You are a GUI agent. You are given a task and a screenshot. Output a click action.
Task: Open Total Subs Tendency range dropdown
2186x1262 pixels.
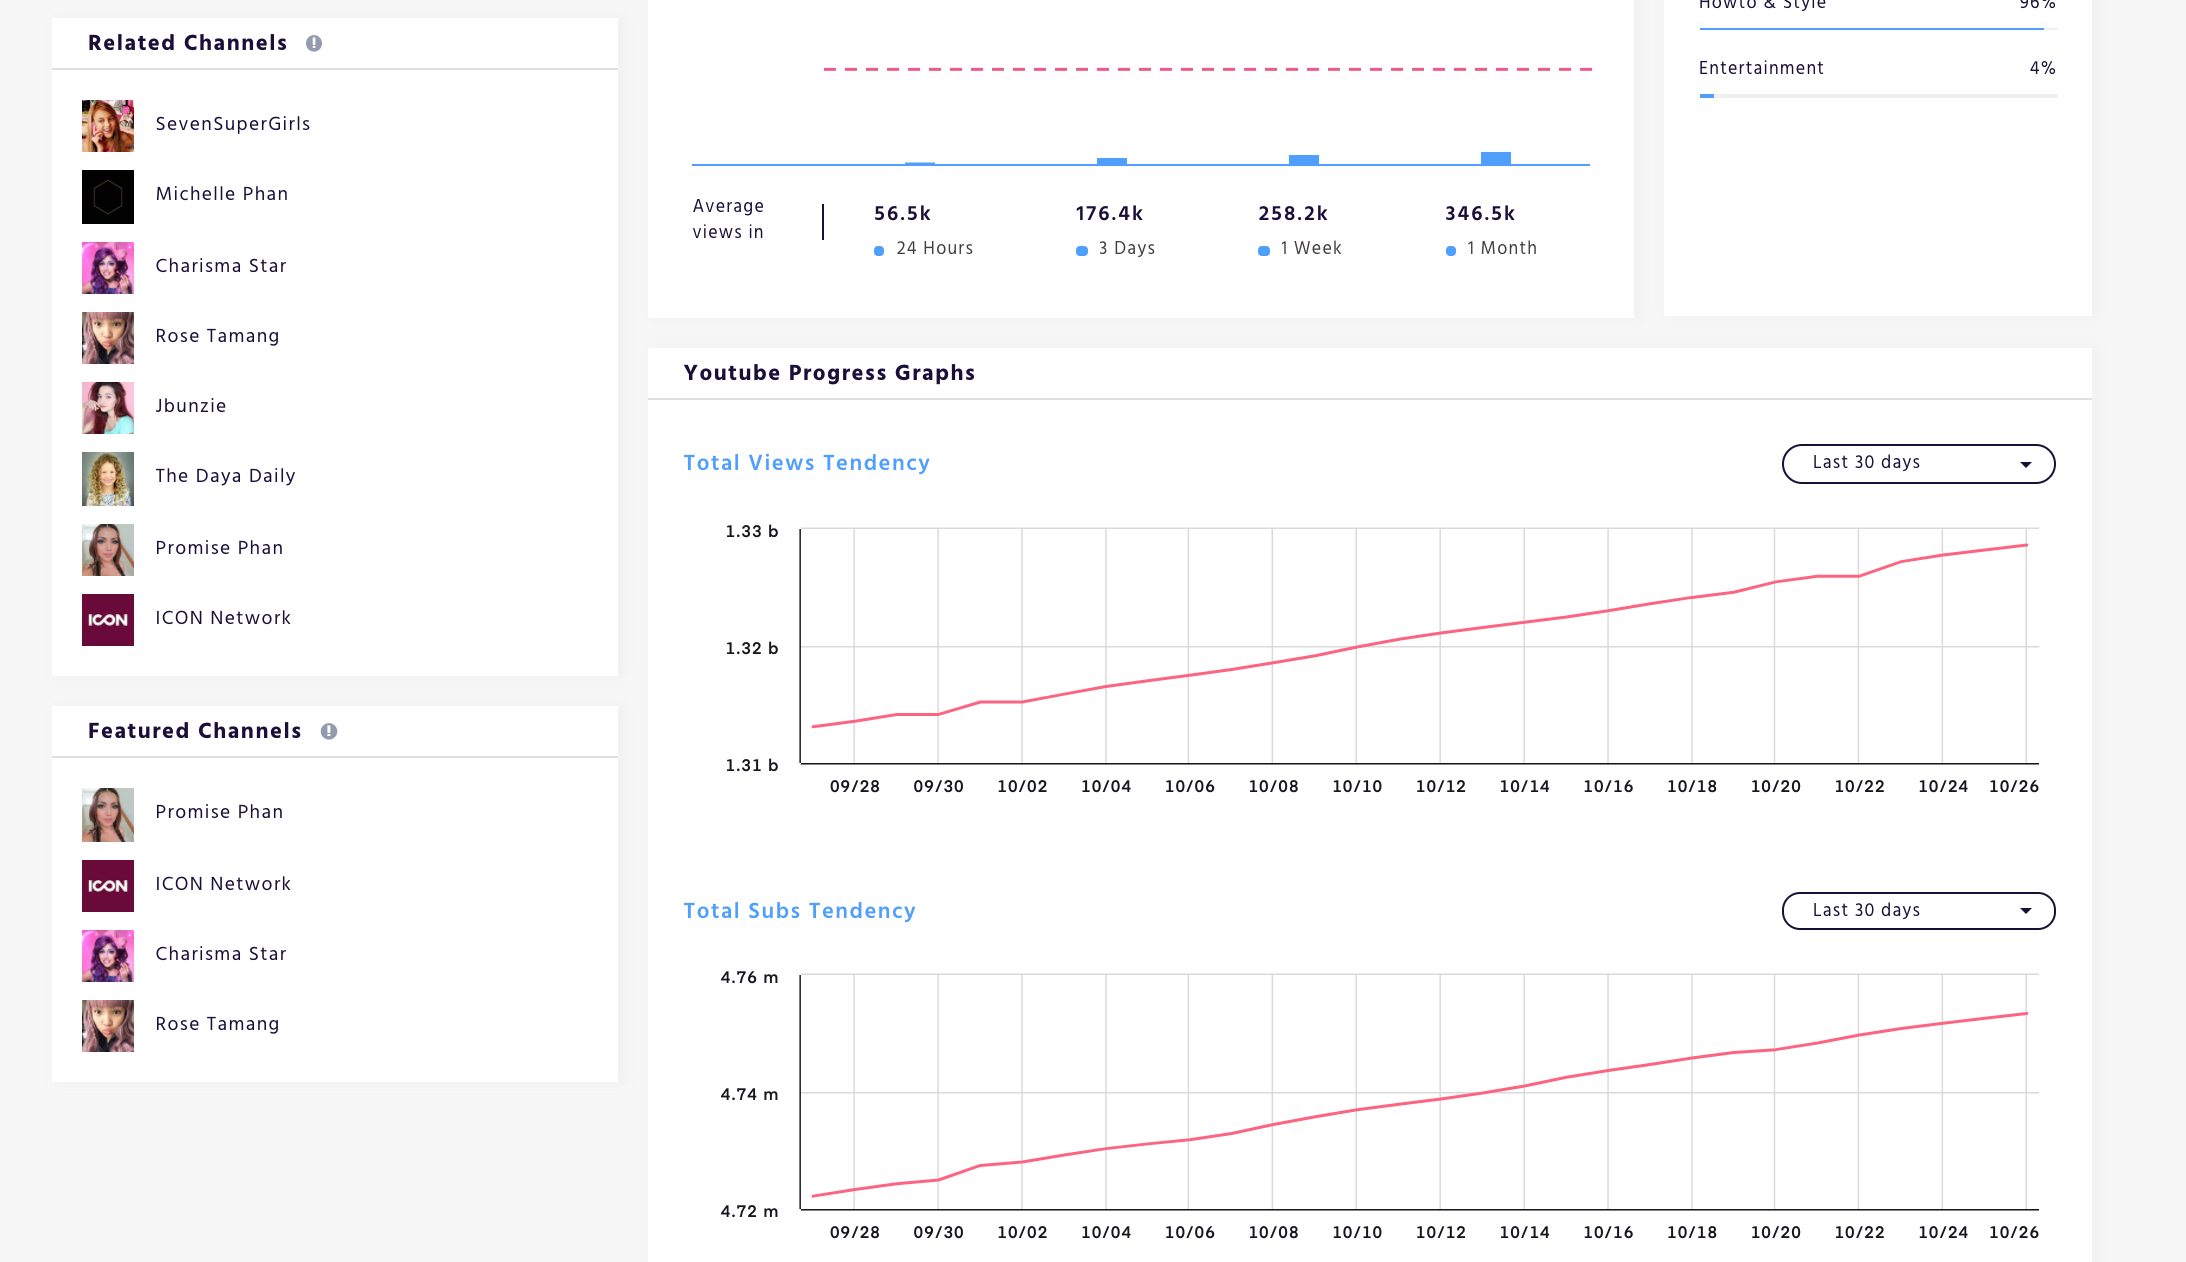1917,911
